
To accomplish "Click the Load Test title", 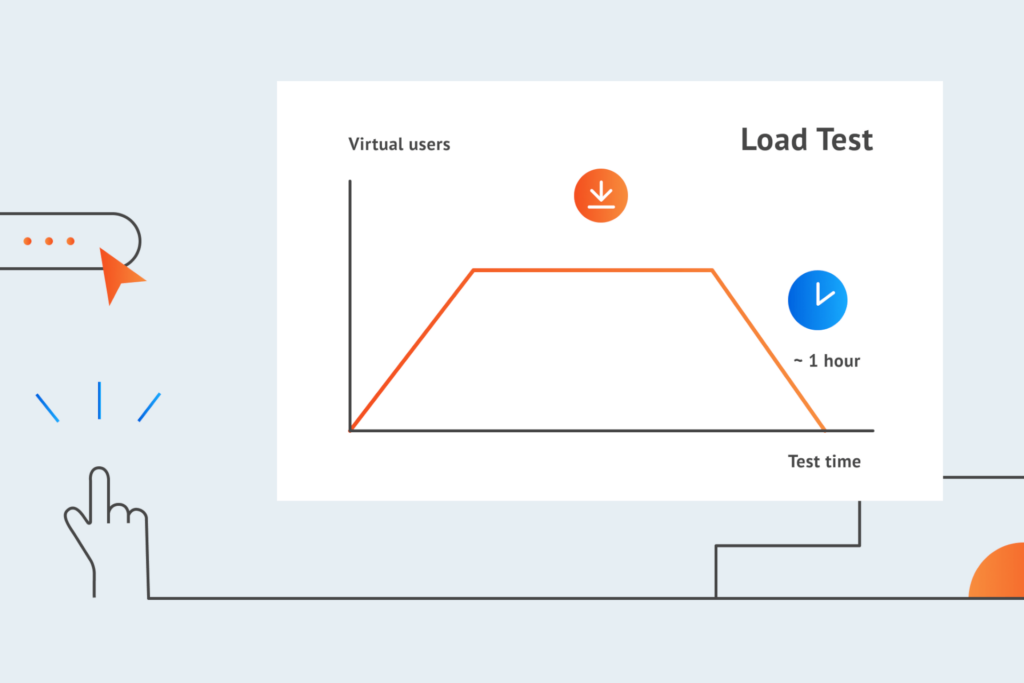I will click(807, 139).
